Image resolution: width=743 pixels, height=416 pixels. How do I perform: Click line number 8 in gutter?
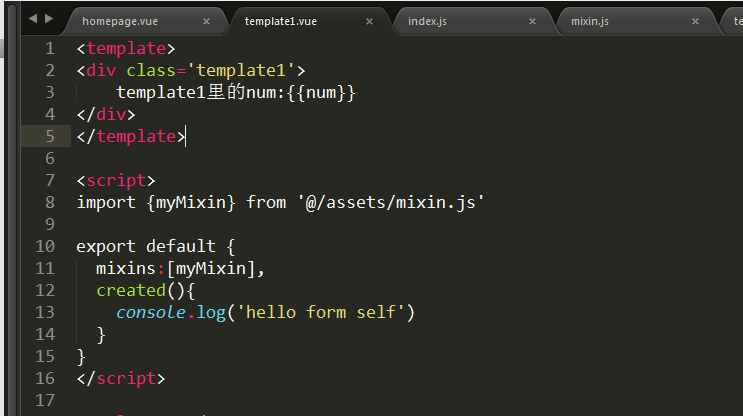point(50,202)
